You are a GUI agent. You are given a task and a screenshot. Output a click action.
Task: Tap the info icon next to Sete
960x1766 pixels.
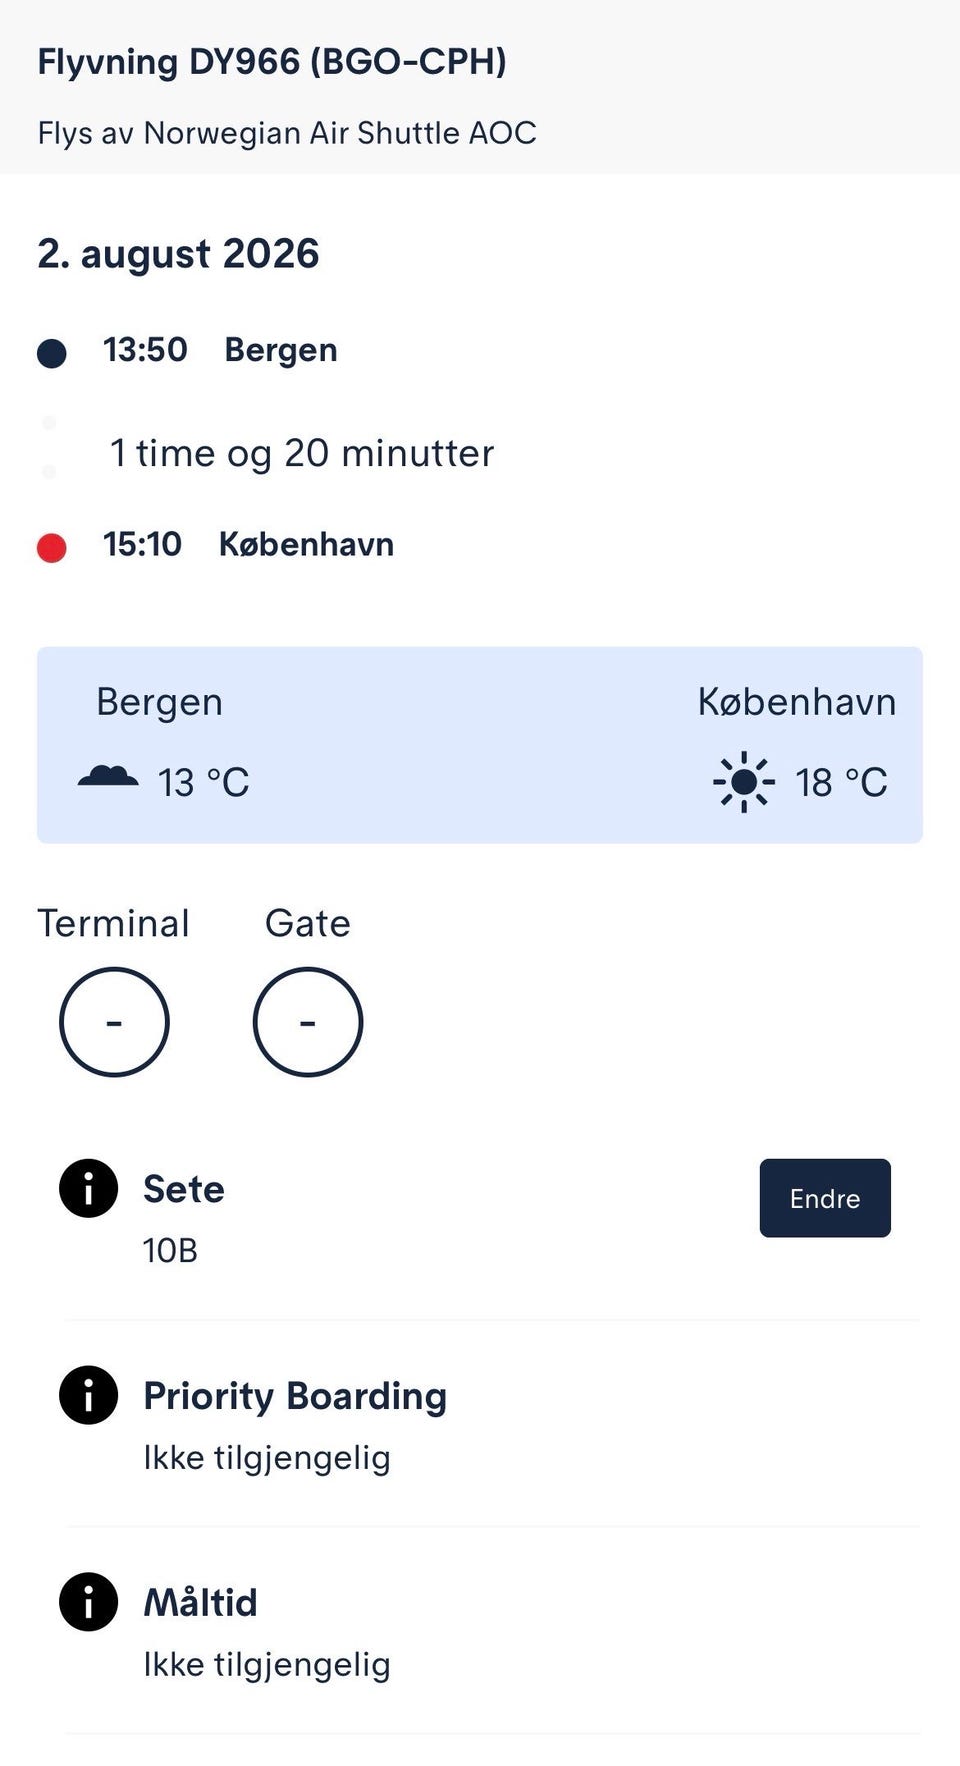coord(88,1188)
